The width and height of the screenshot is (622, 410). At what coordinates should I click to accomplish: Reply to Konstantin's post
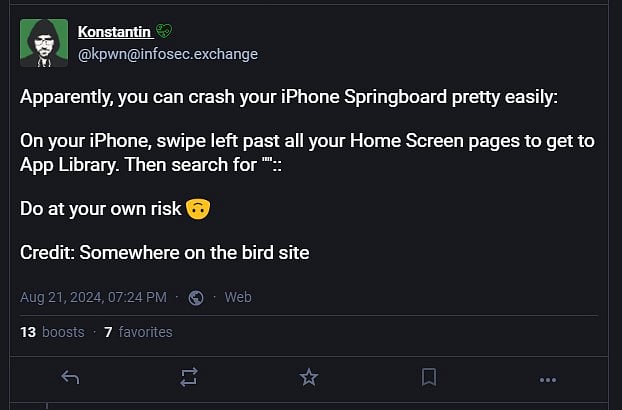(x=70, y=377)
